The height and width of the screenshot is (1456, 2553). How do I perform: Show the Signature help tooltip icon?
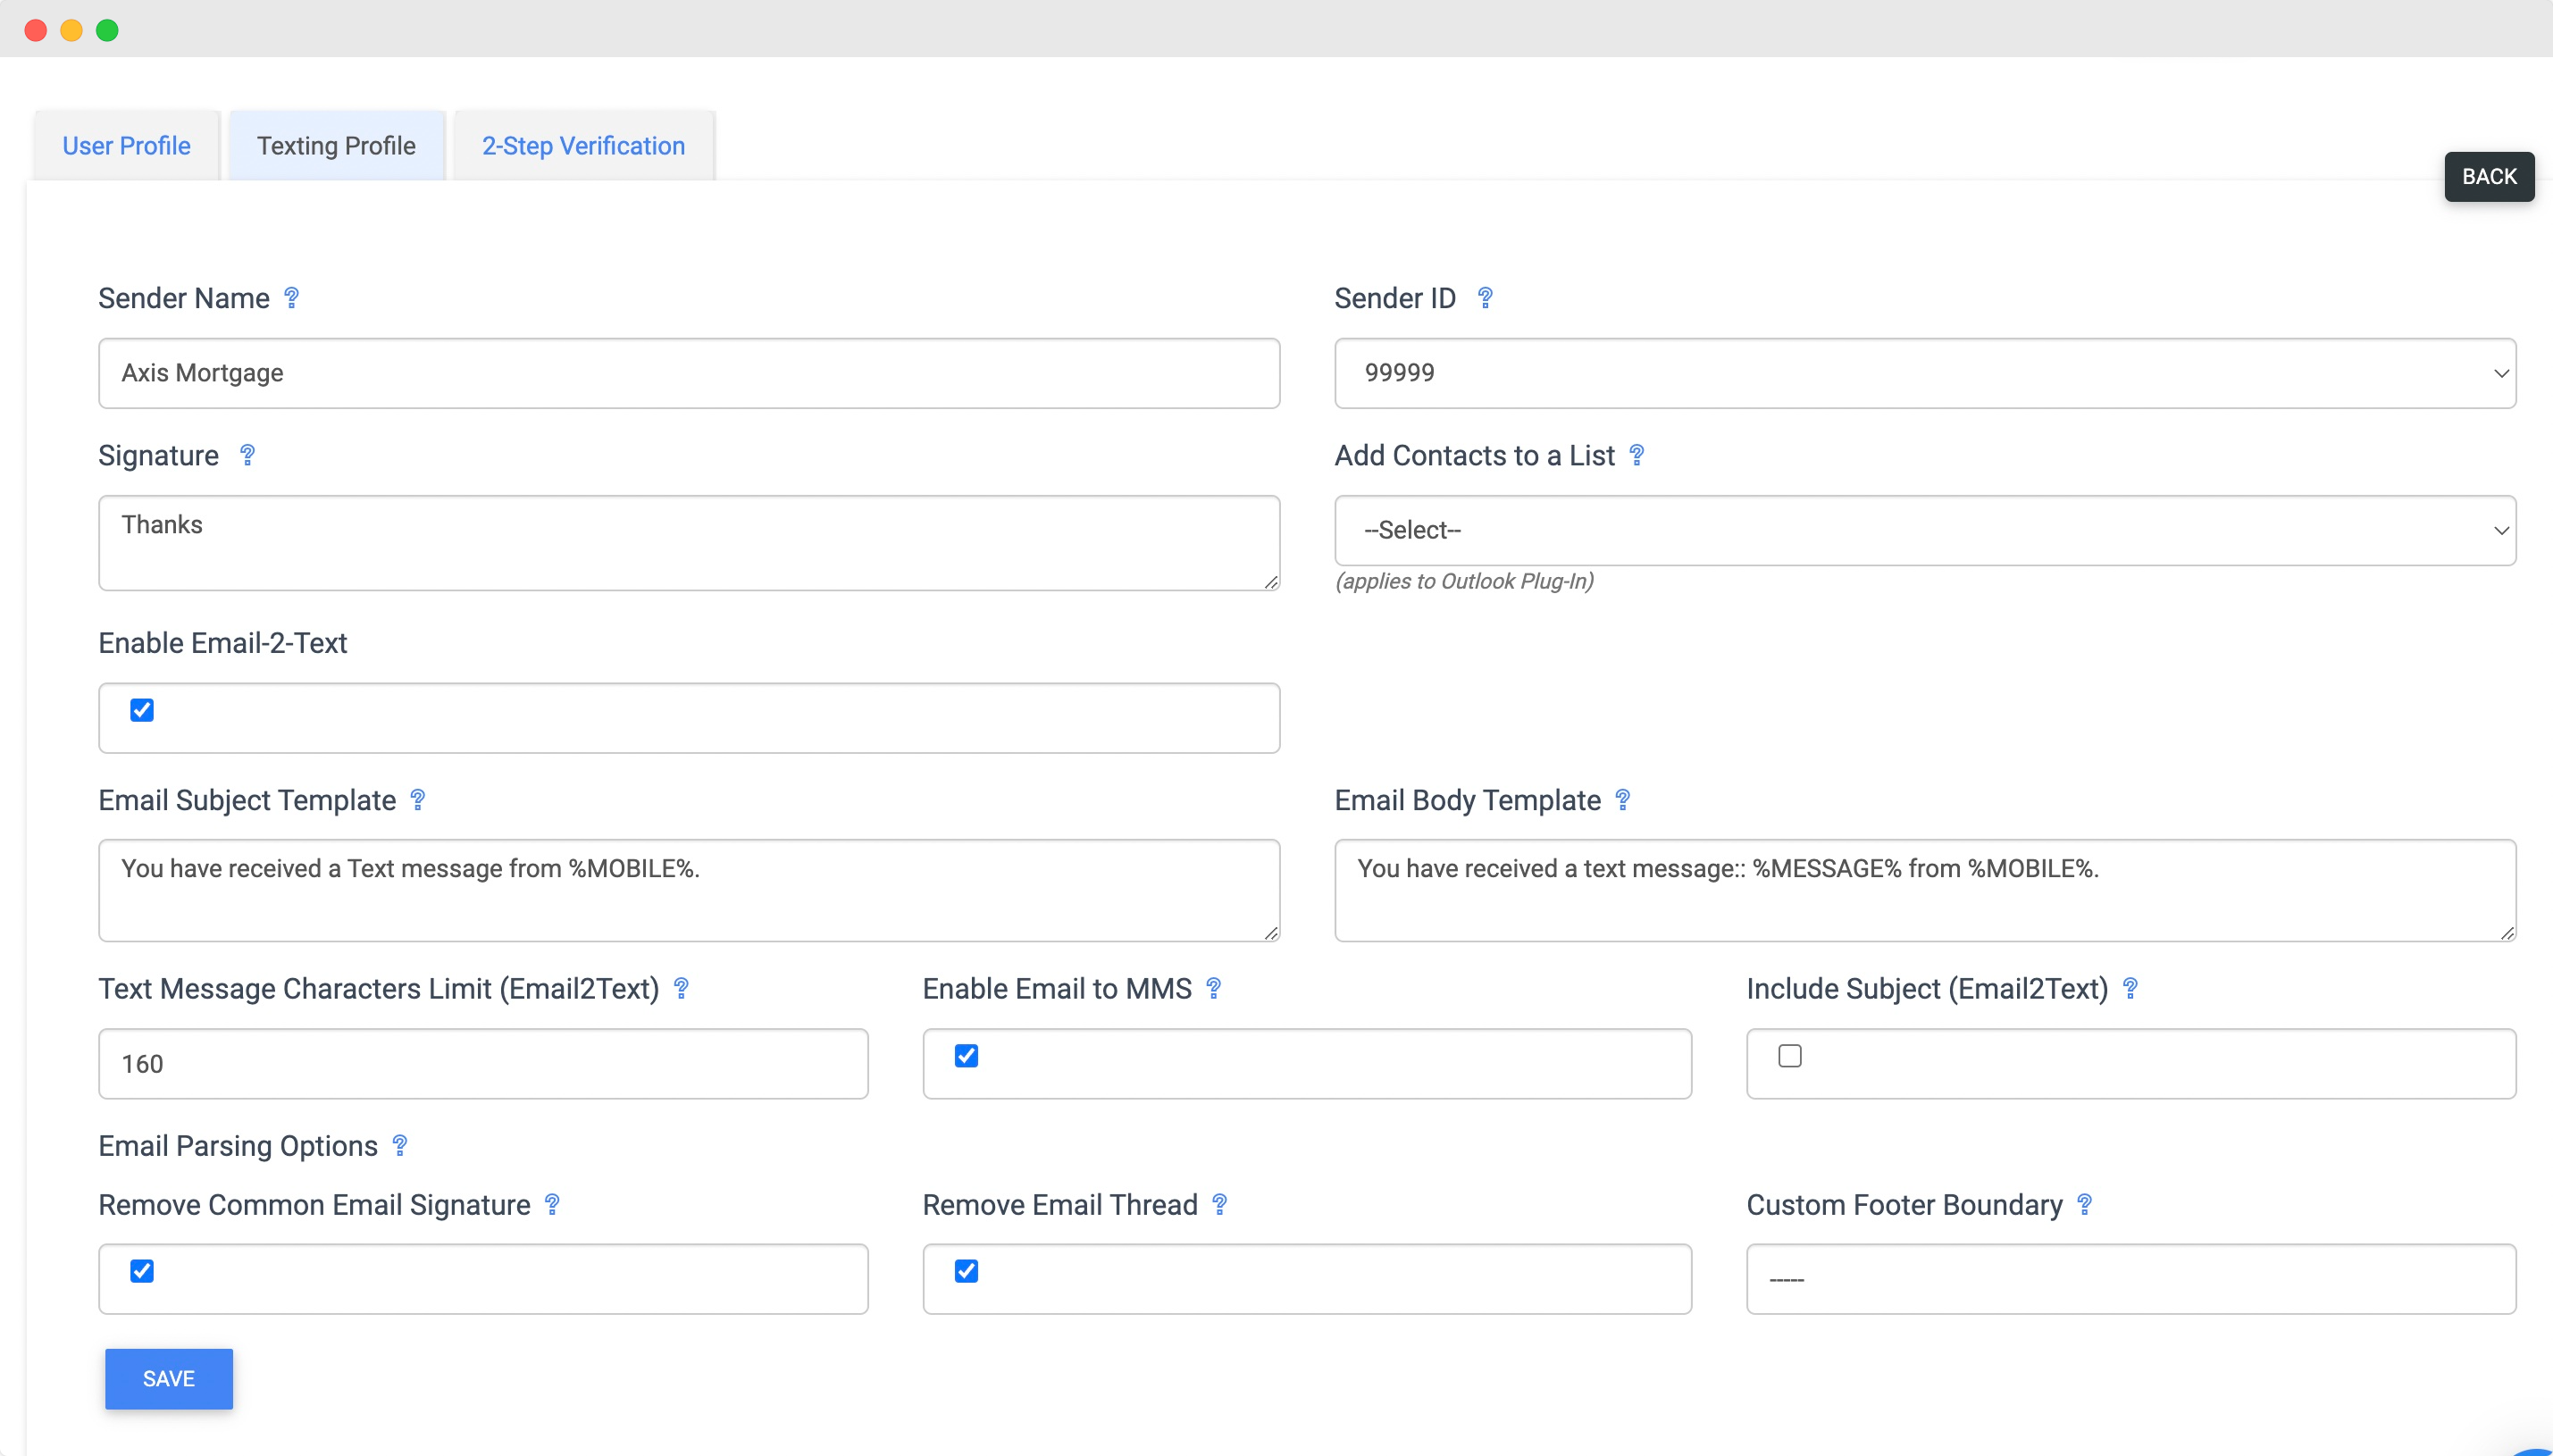(247, 455)
